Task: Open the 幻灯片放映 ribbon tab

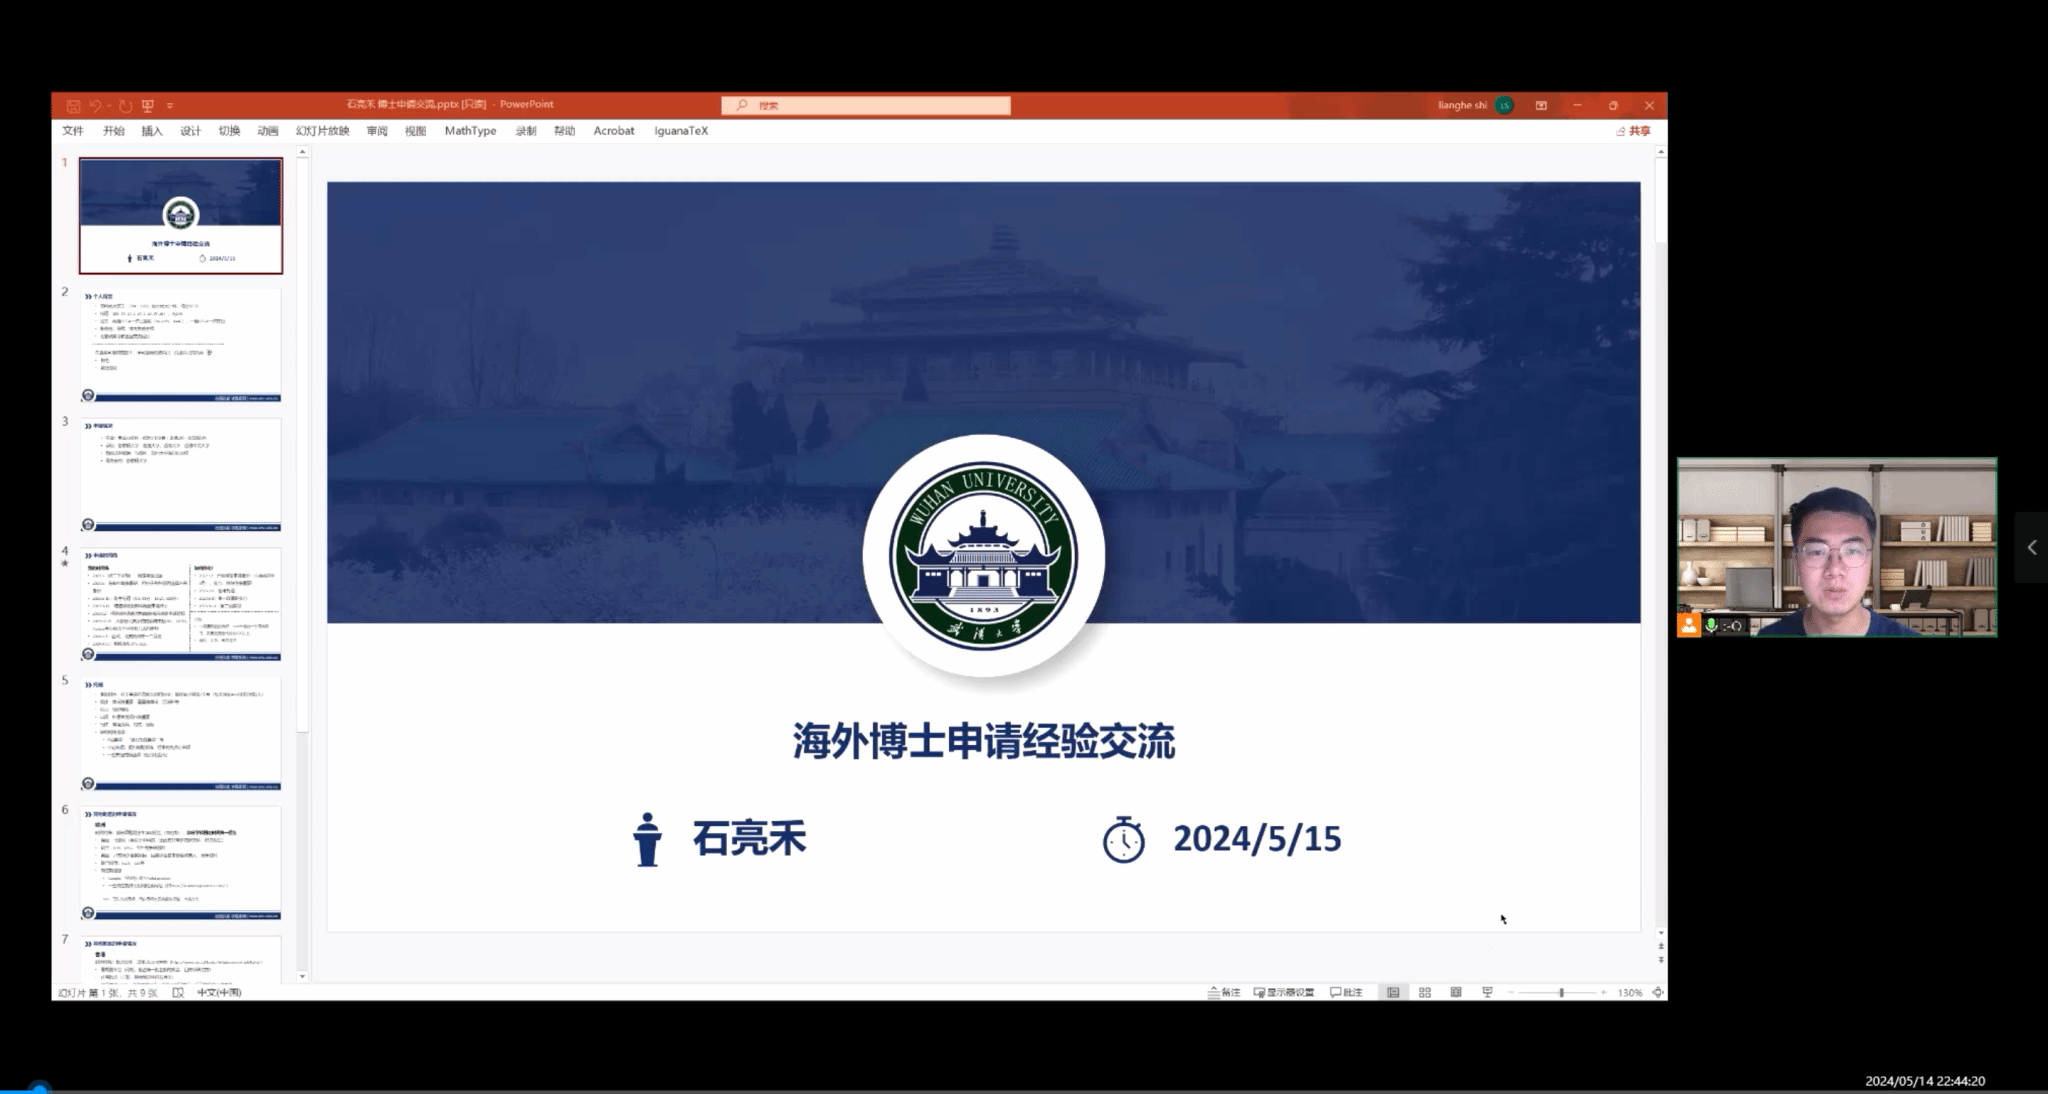Action: (x=322, y=131)
